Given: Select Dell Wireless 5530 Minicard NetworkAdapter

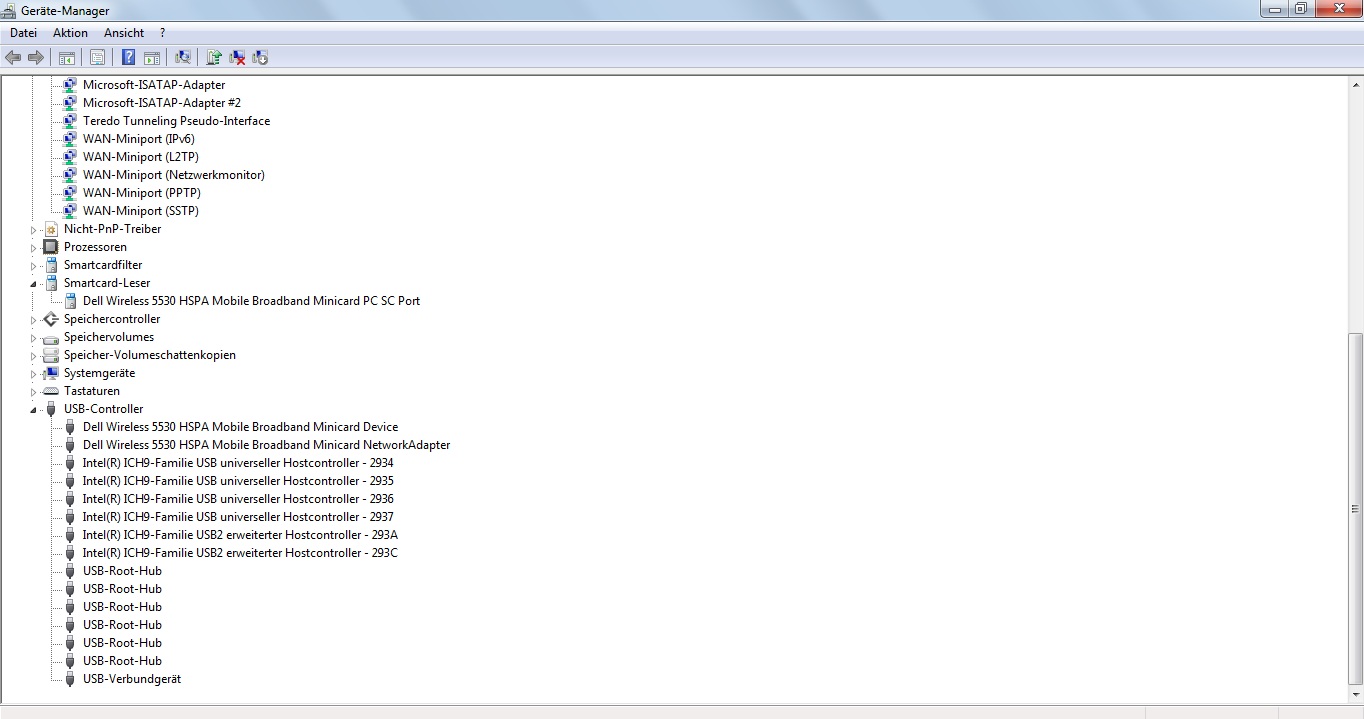Looking at the screenshot, I should (x=266, y=444).
